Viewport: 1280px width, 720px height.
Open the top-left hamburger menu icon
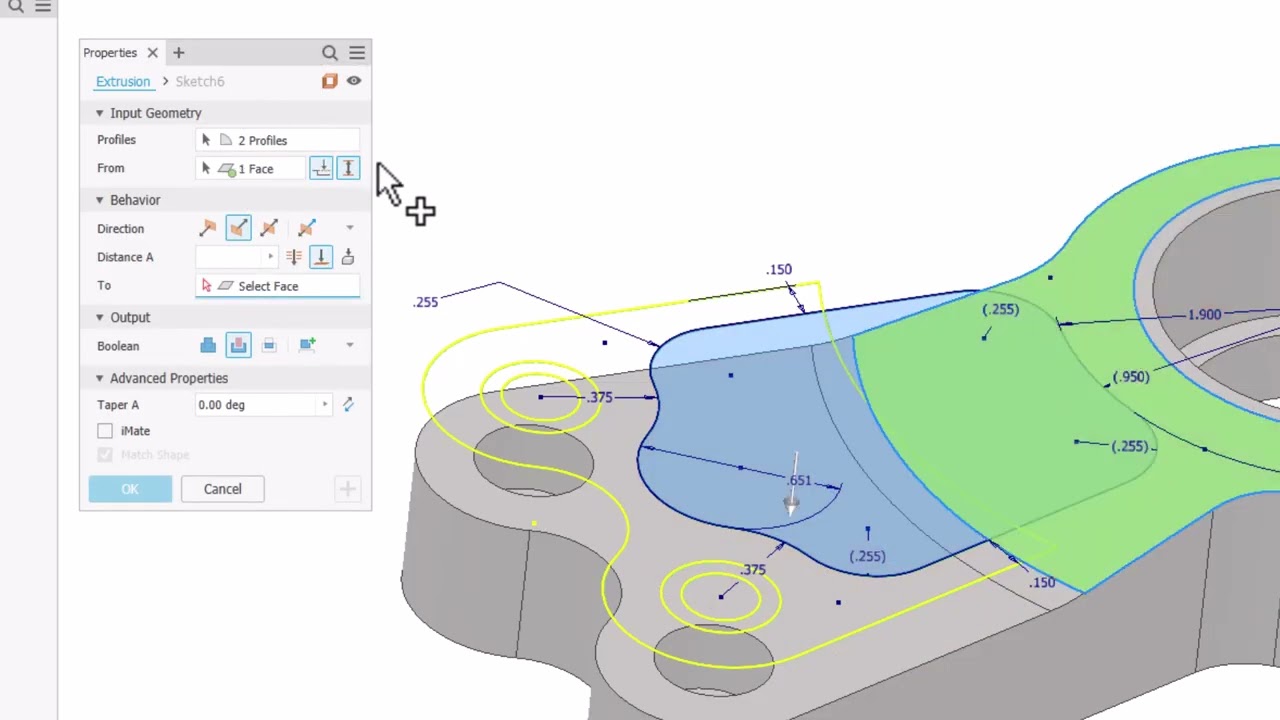43,6
